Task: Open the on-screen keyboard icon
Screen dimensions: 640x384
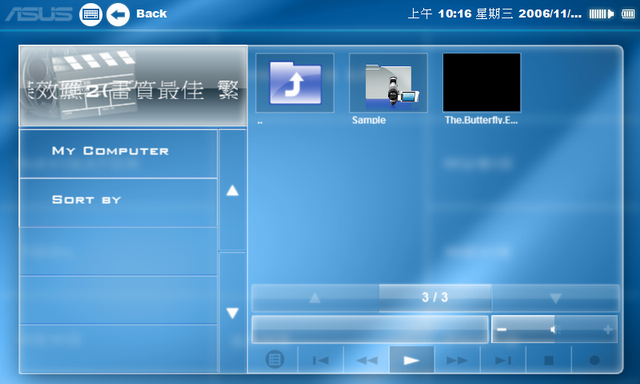Action: tap(91, 15)
